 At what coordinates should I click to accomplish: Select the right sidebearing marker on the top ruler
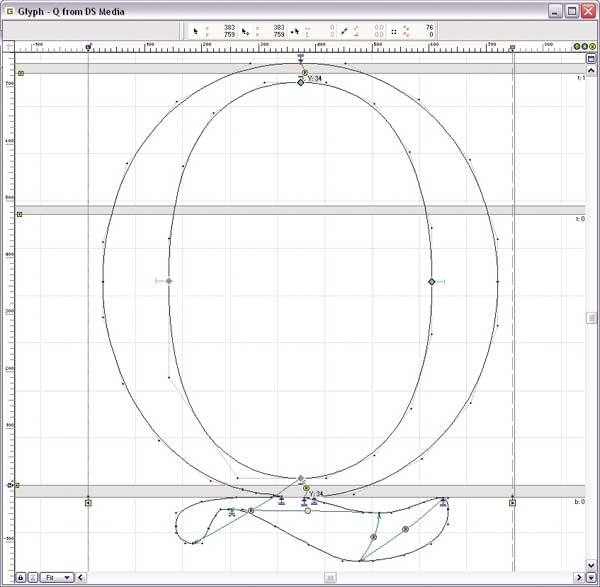point(513,48)
